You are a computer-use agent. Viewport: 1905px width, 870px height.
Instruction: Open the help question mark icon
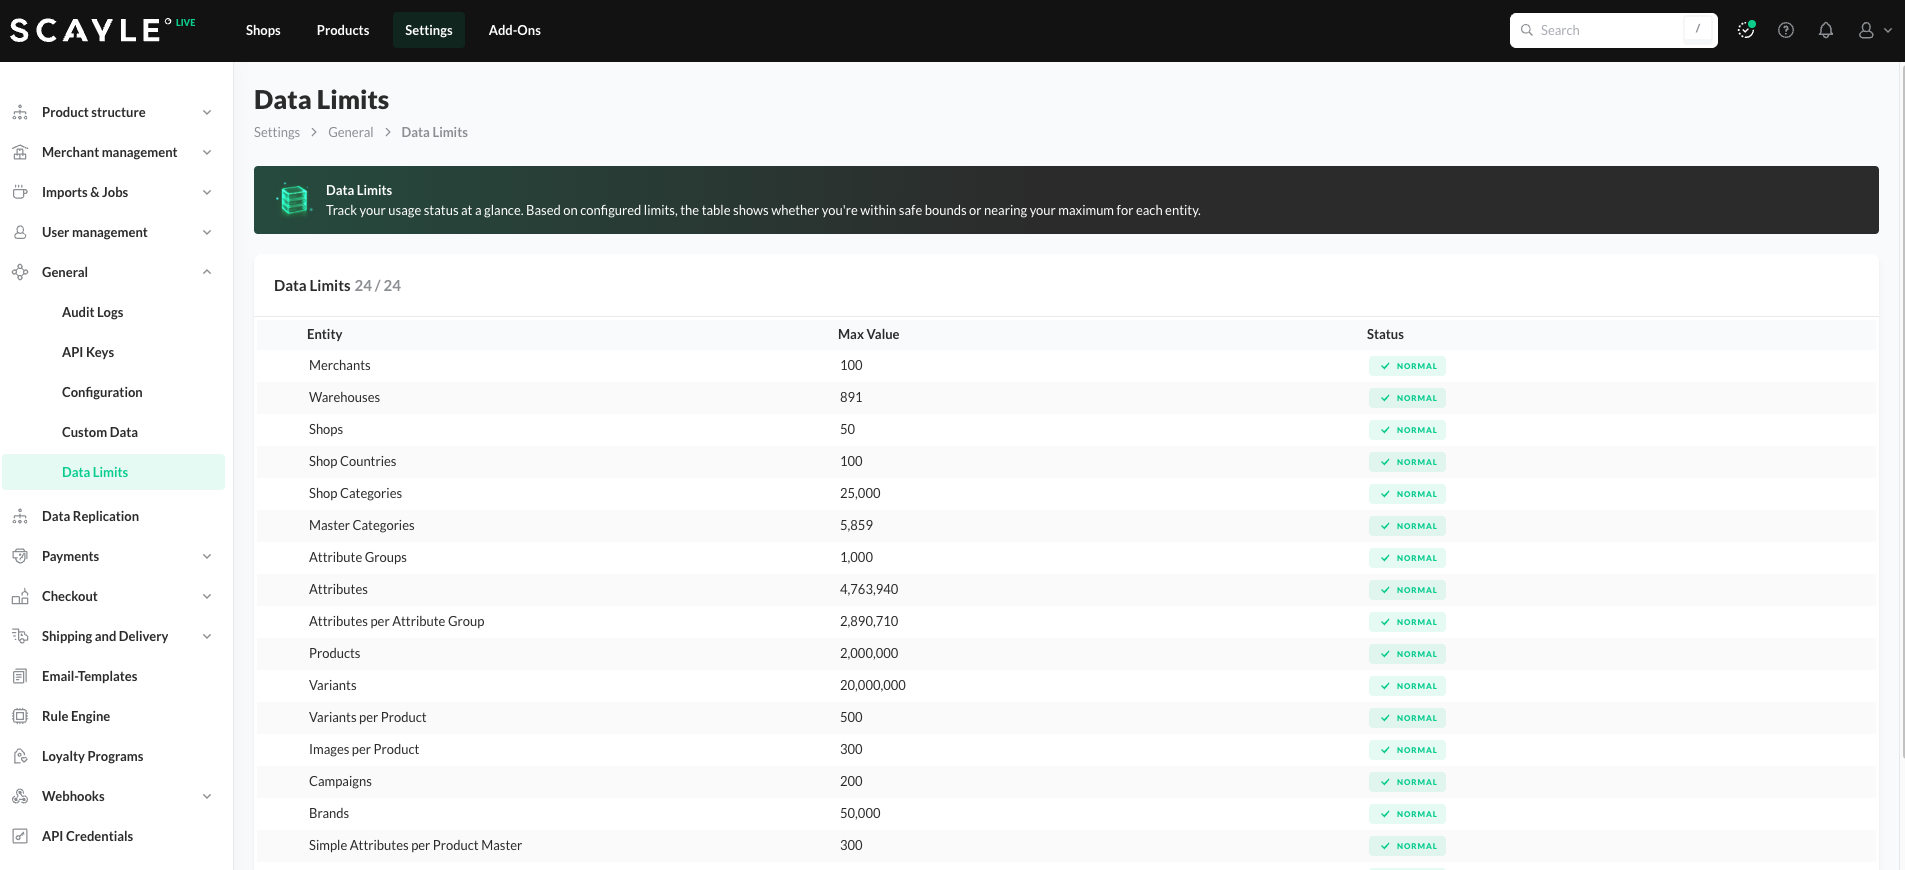coord(1785,30)
